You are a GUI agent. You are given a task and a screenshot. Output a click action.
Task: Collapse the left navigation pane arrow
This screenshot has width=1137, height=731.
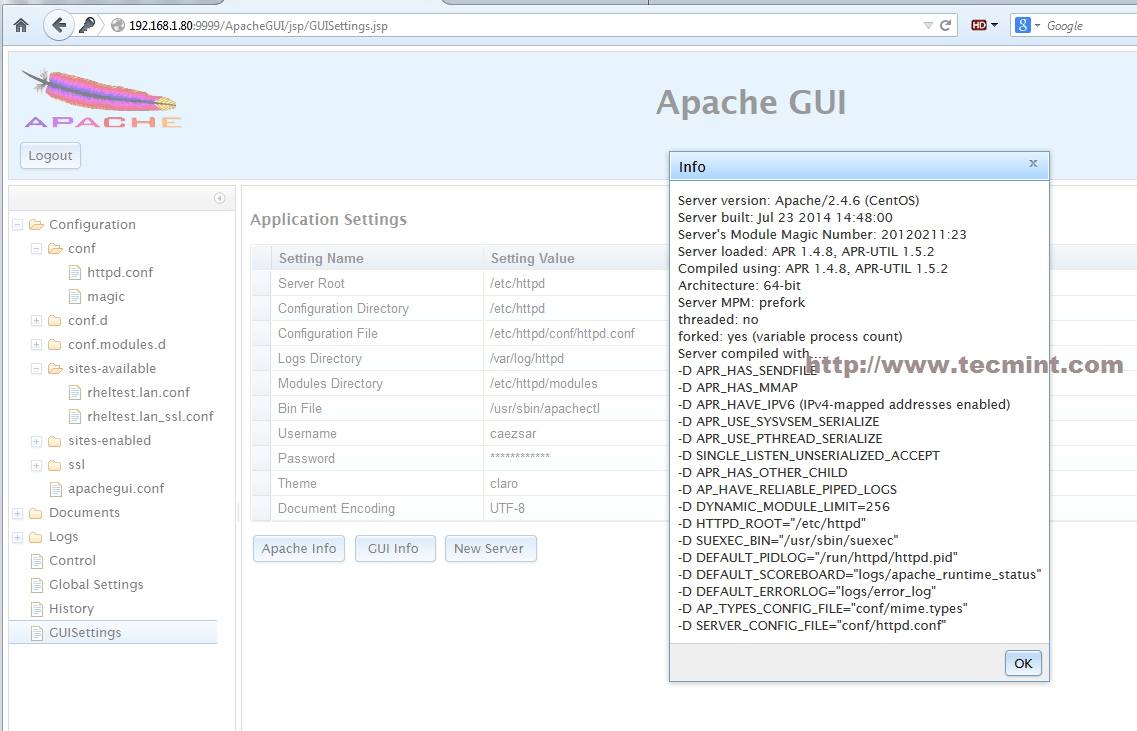click(220, 198)
